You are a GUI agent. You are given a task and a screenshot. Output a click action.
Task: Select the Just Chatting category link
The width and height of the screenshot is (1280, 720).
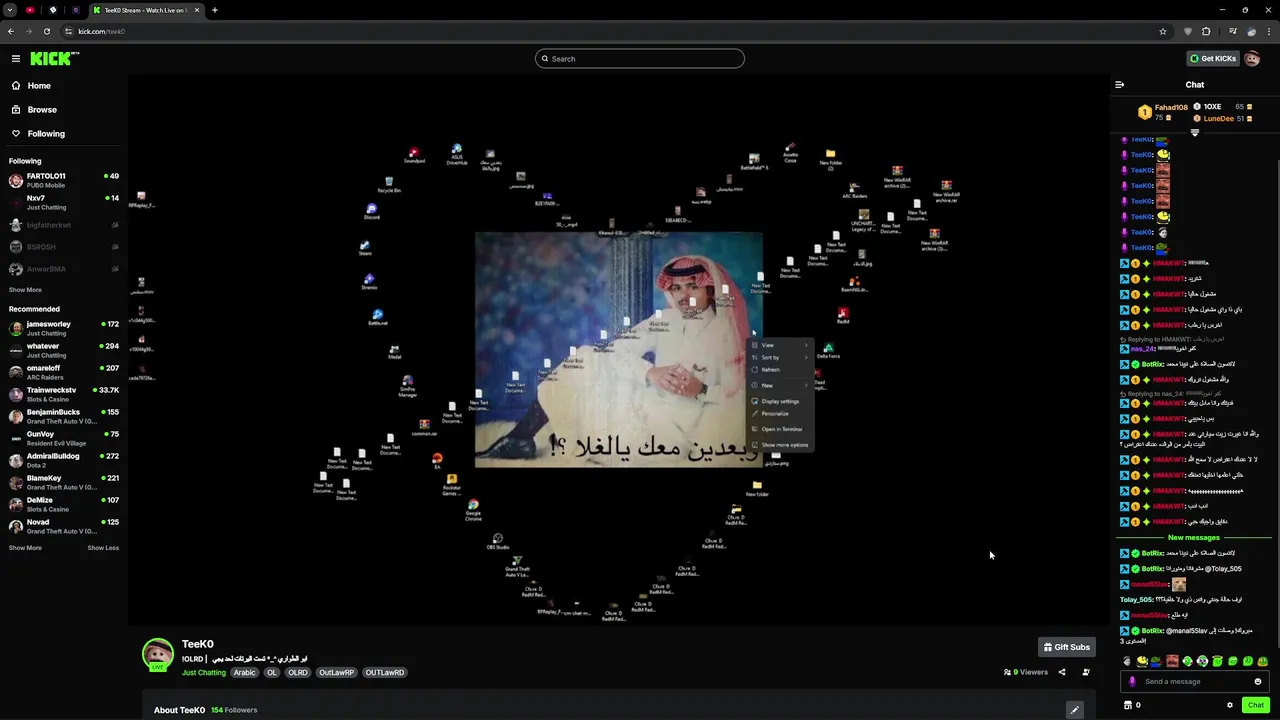pyautogui.click(x=204, y=673)
